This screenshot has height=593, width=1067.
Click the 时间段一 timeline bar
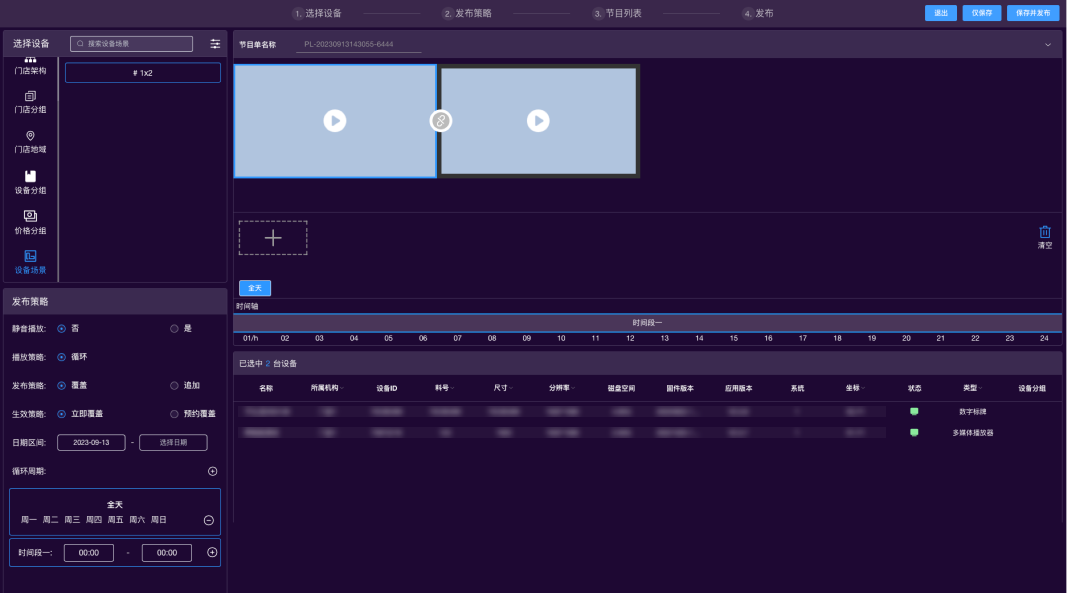point(647,323)
